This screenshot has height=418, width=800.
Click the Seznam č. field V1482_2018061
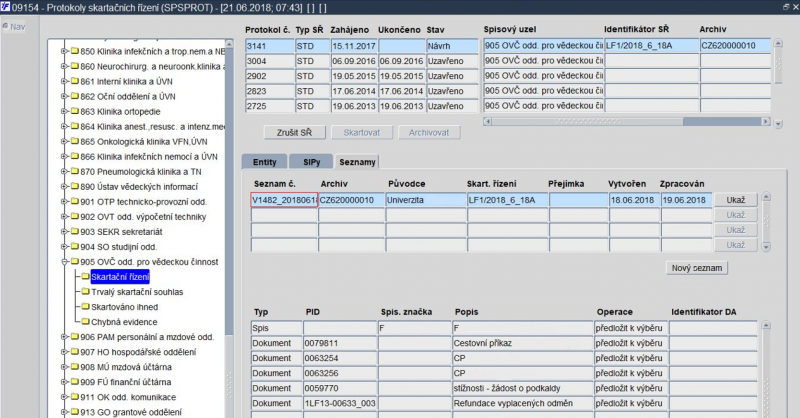[x=283, y=200]
